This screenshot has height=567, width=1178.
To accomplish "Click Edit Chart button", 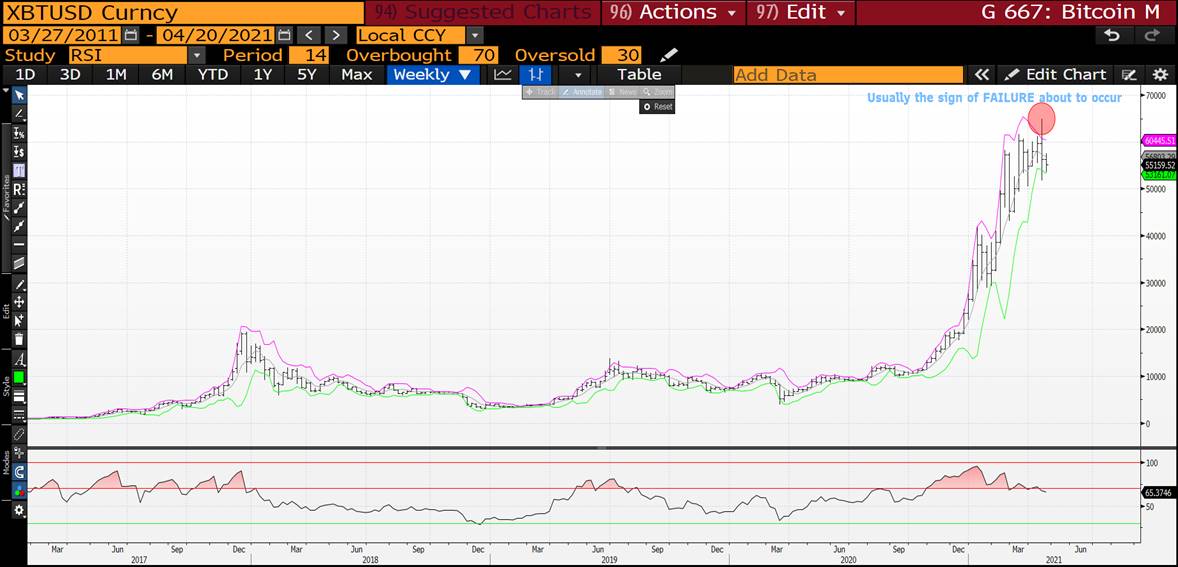I will 1056,74.
